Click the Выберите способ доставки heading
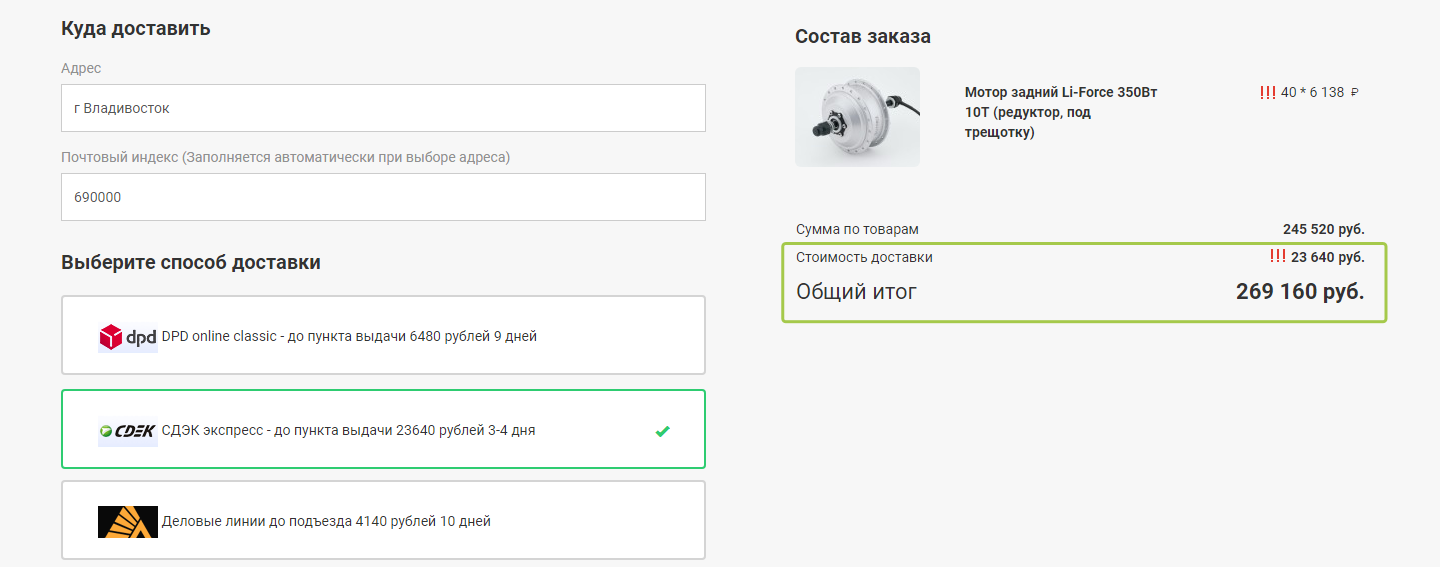Viewport: 1440px width, 567px height. pos(191,263)
